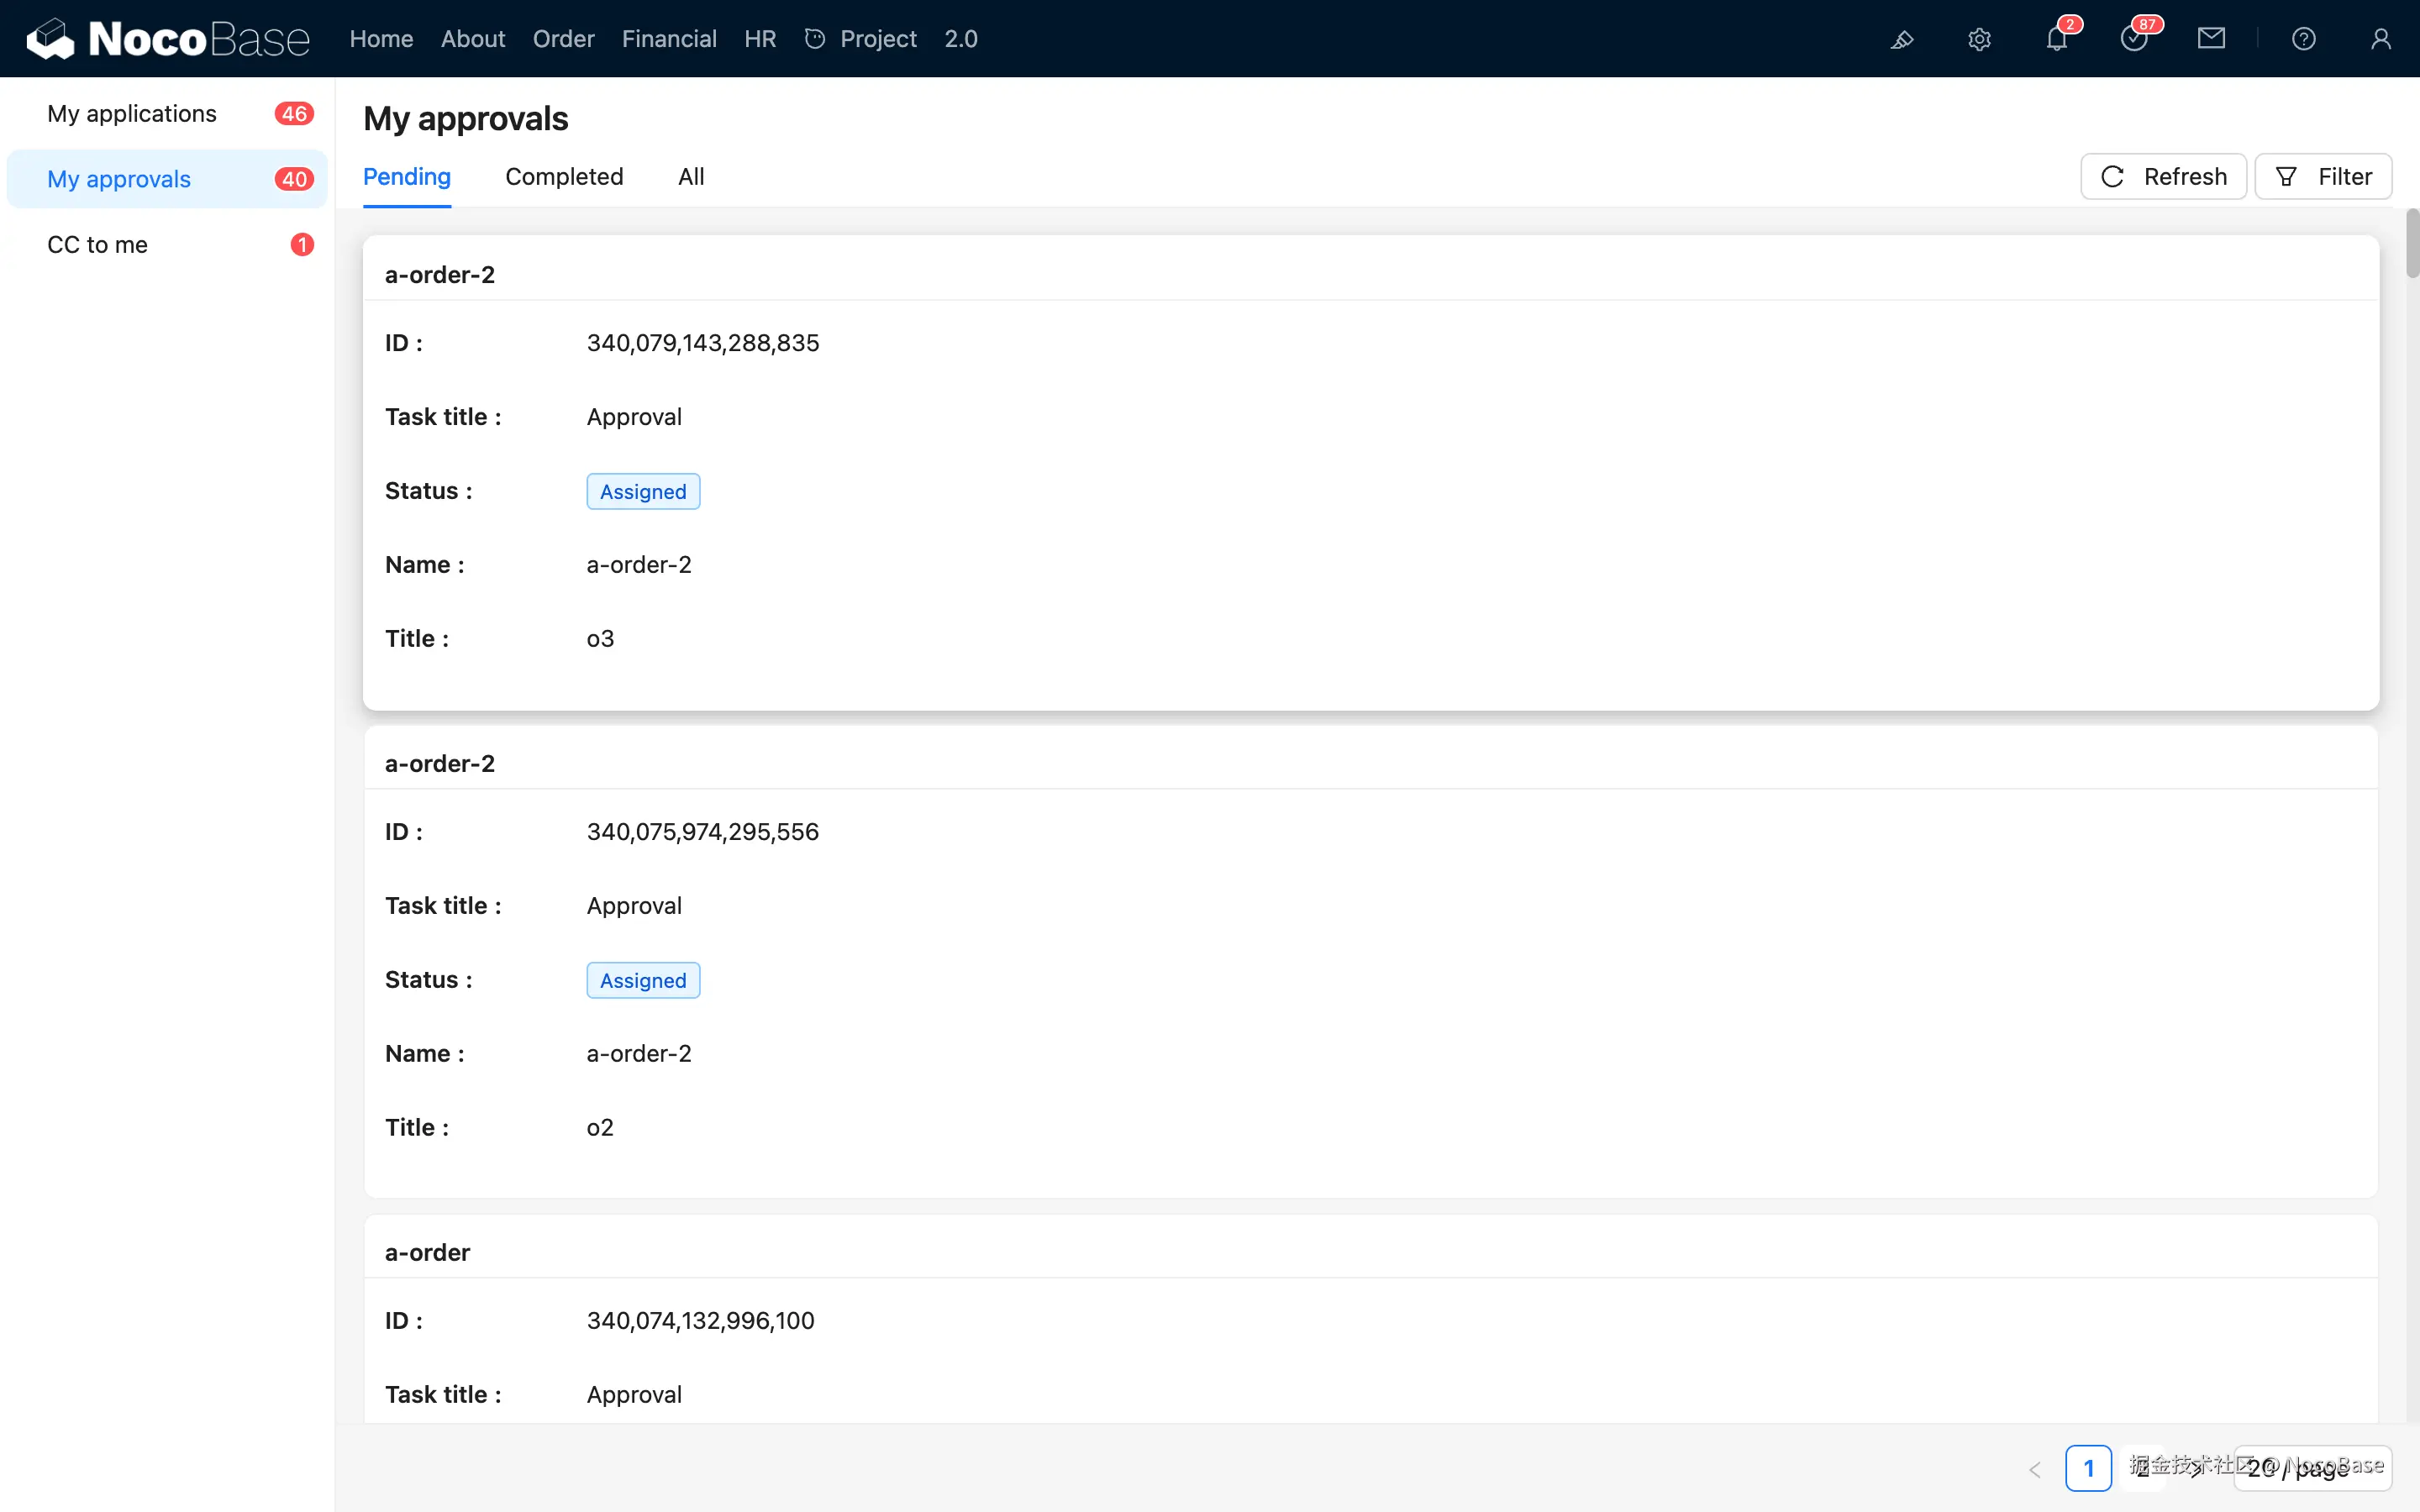2420x1512 pixels.
Task: Open the Order menu
Action: (563, 39)
